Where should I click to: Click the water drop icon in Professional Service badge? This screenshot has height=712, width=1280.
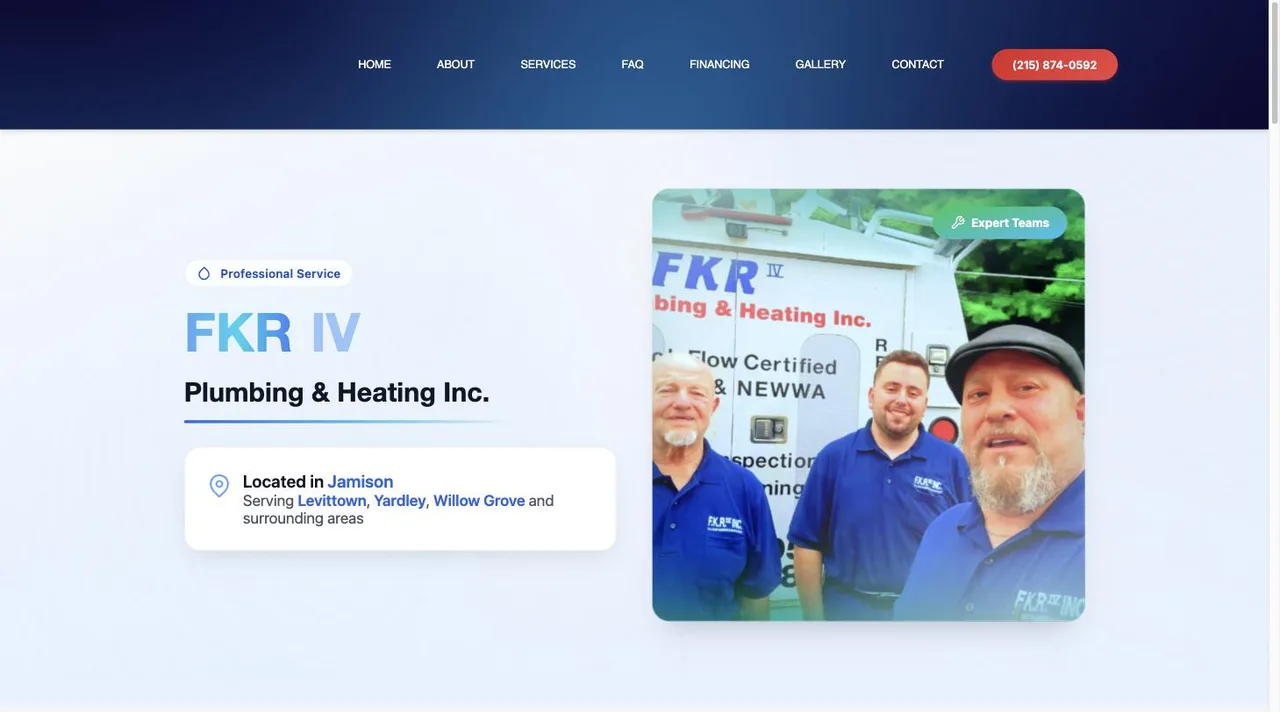pos(204,274)
